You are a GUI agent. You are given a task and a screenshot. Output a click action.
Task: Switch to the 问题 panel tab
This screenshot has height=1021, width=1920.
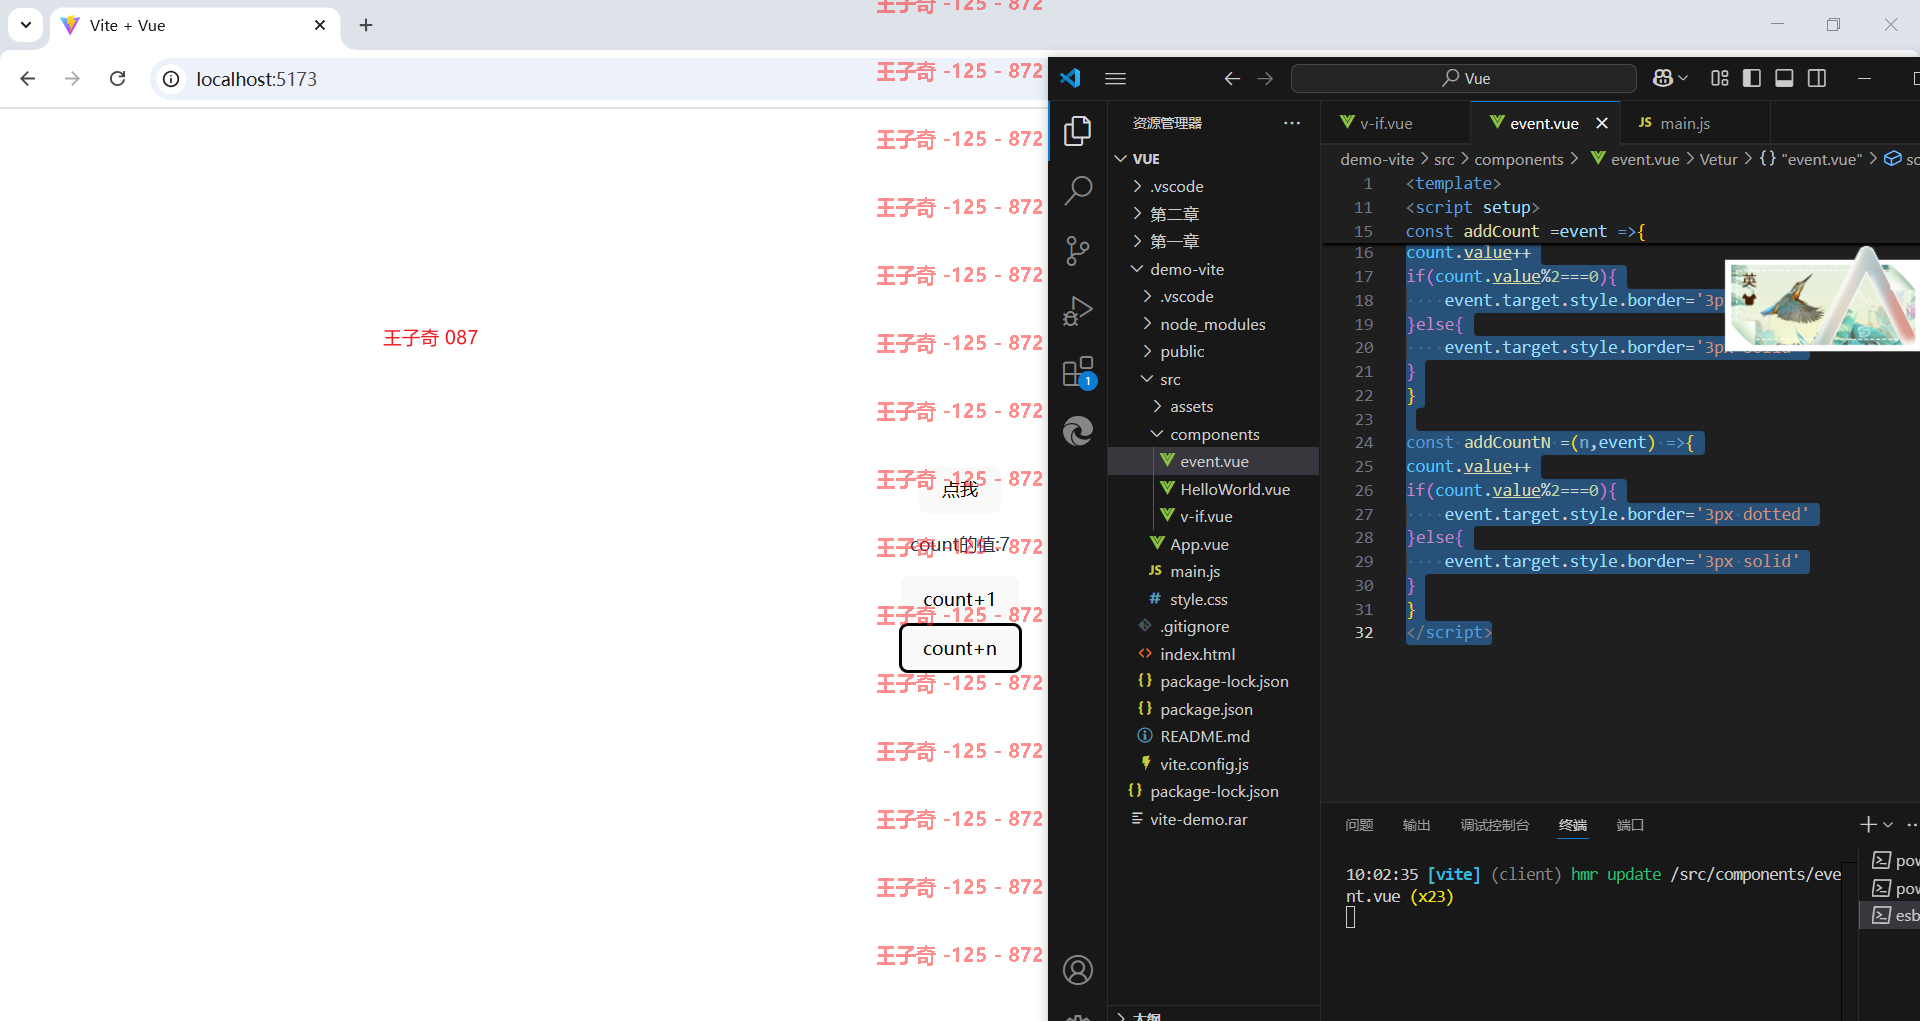pyautogui.click(x=1359, y=825)
